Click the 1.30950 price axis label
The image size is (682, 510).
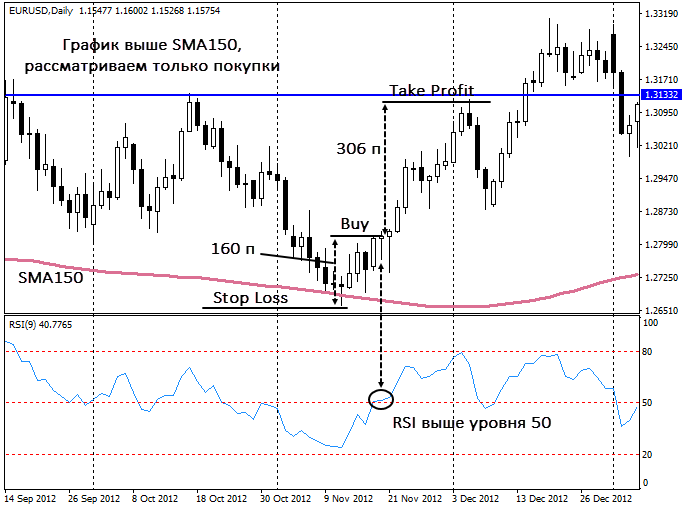(662, 113)
